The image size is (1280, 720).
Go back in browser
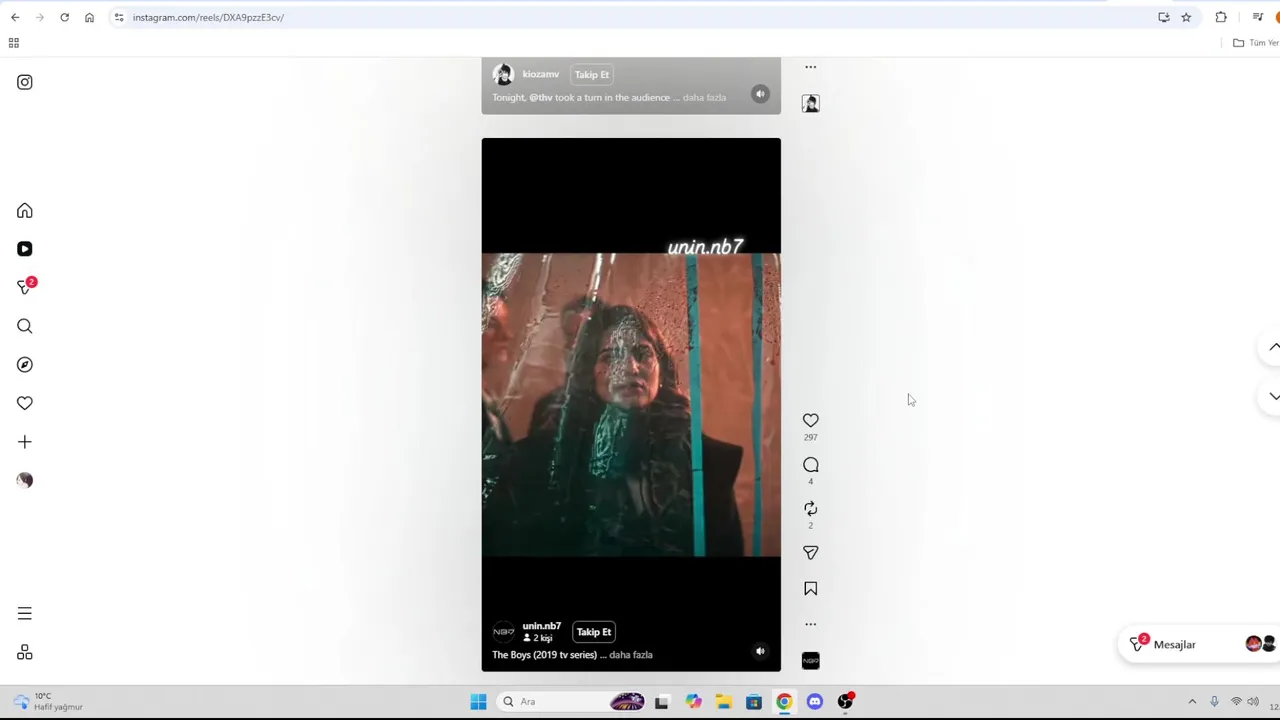15,17
